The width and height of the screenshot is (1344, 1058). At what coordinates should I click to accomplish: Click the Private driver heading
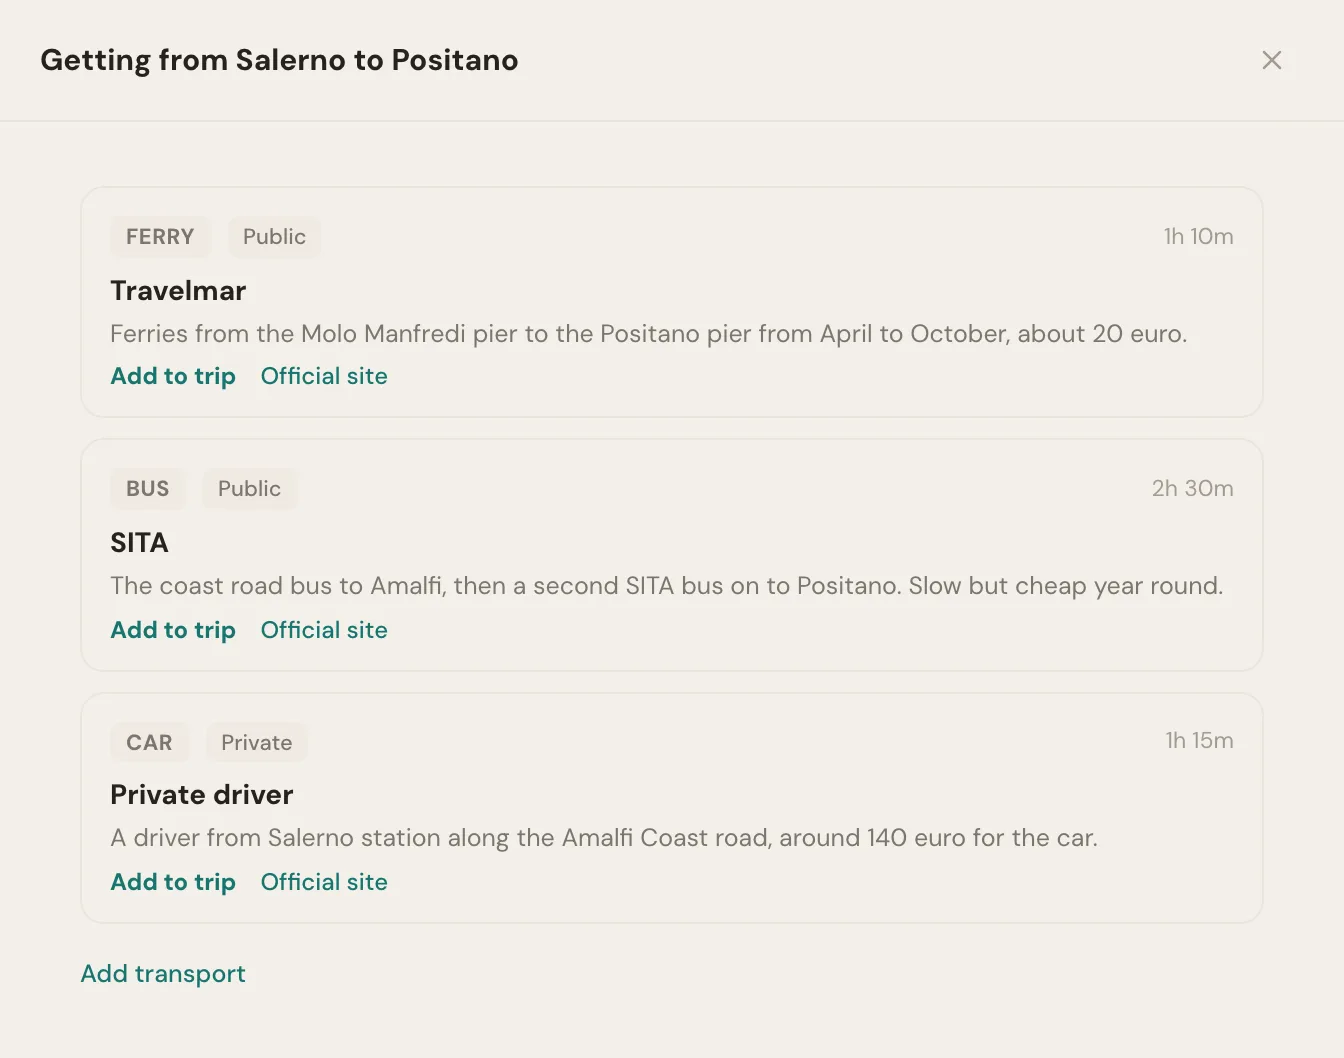[202, 795]
